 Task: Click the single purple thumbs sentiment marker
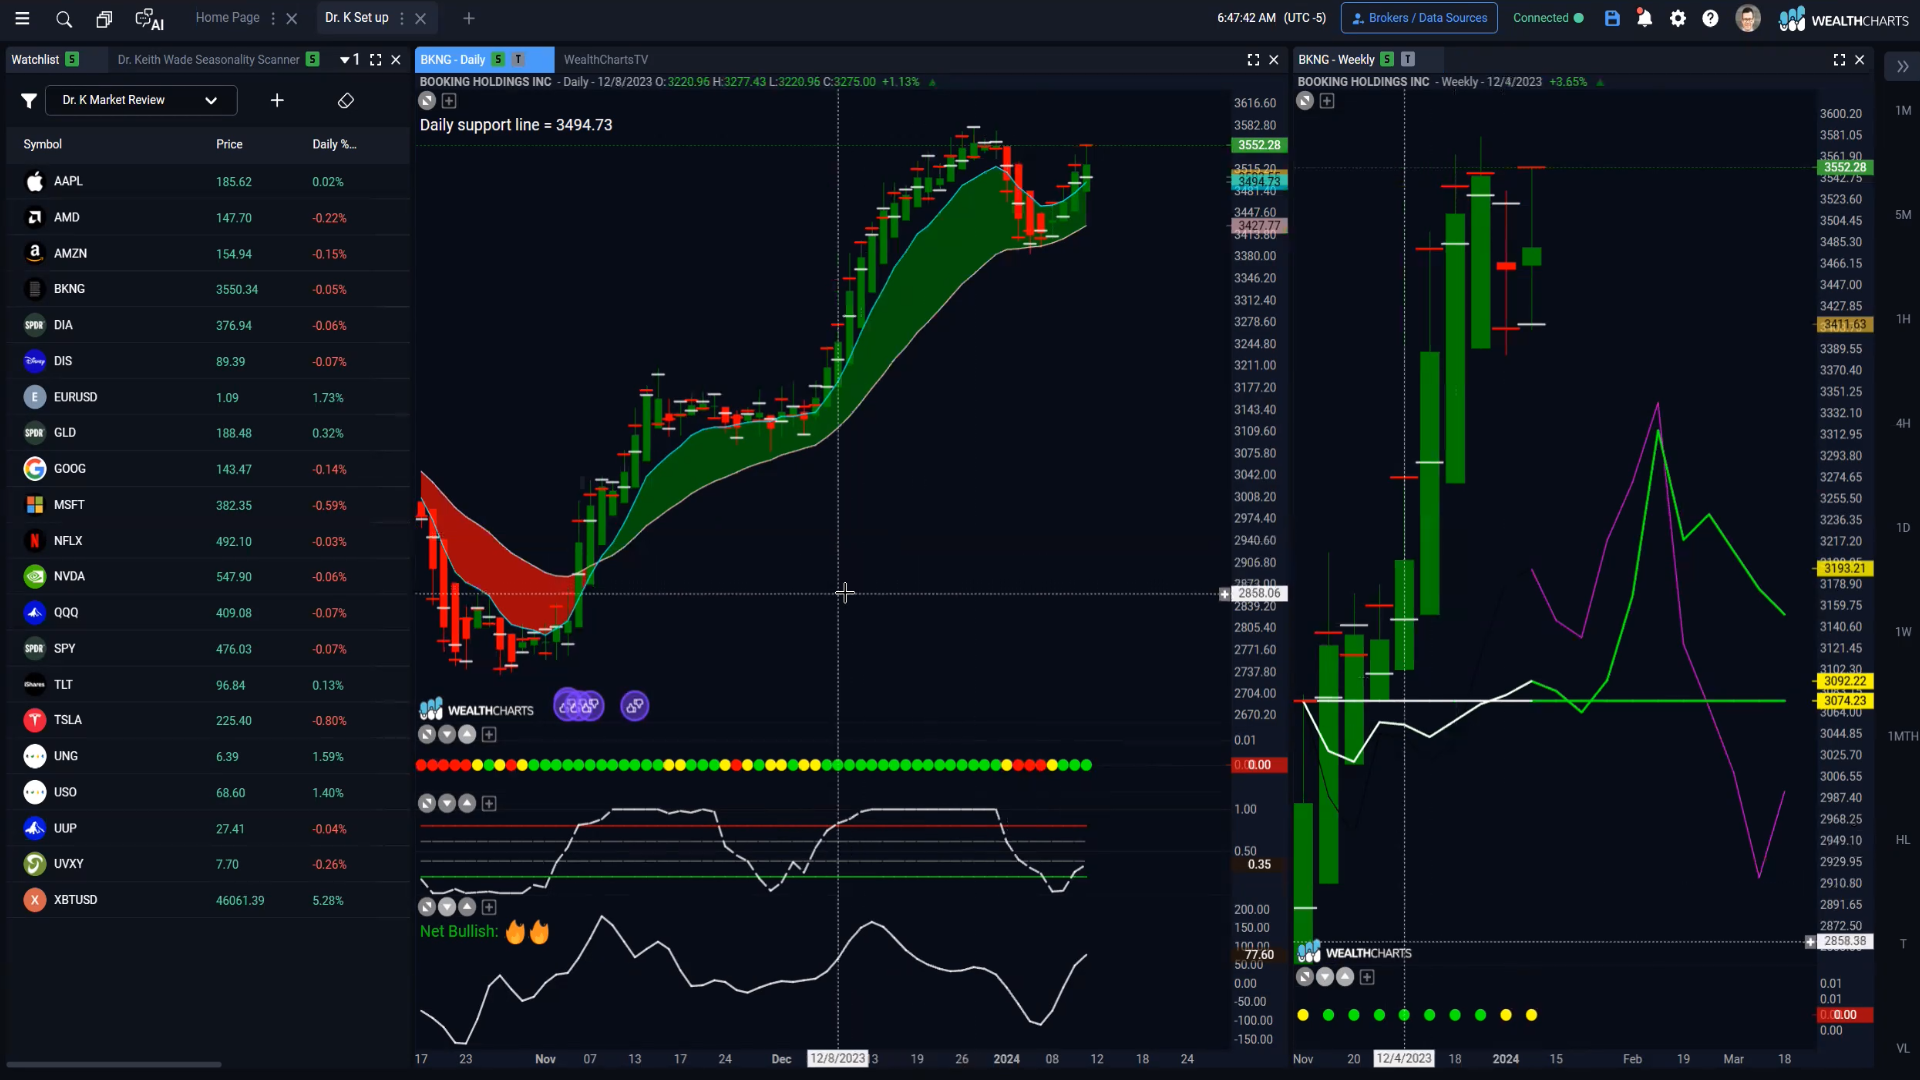(x=635, y=706)
